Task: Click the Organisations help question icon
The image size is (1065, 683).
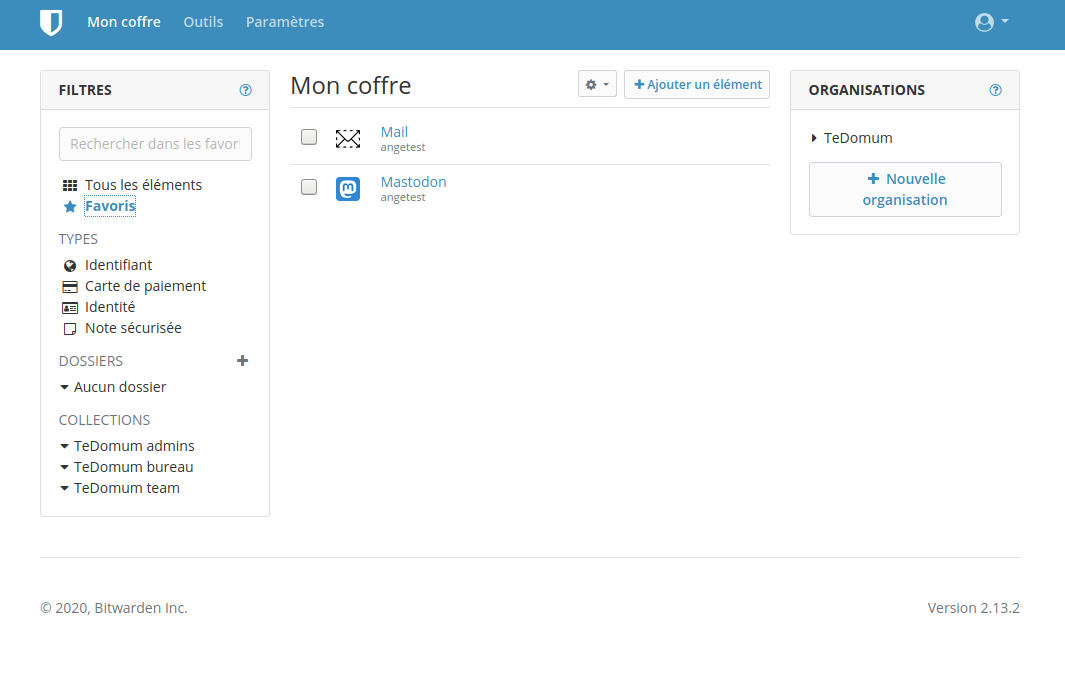Action: 995,90
